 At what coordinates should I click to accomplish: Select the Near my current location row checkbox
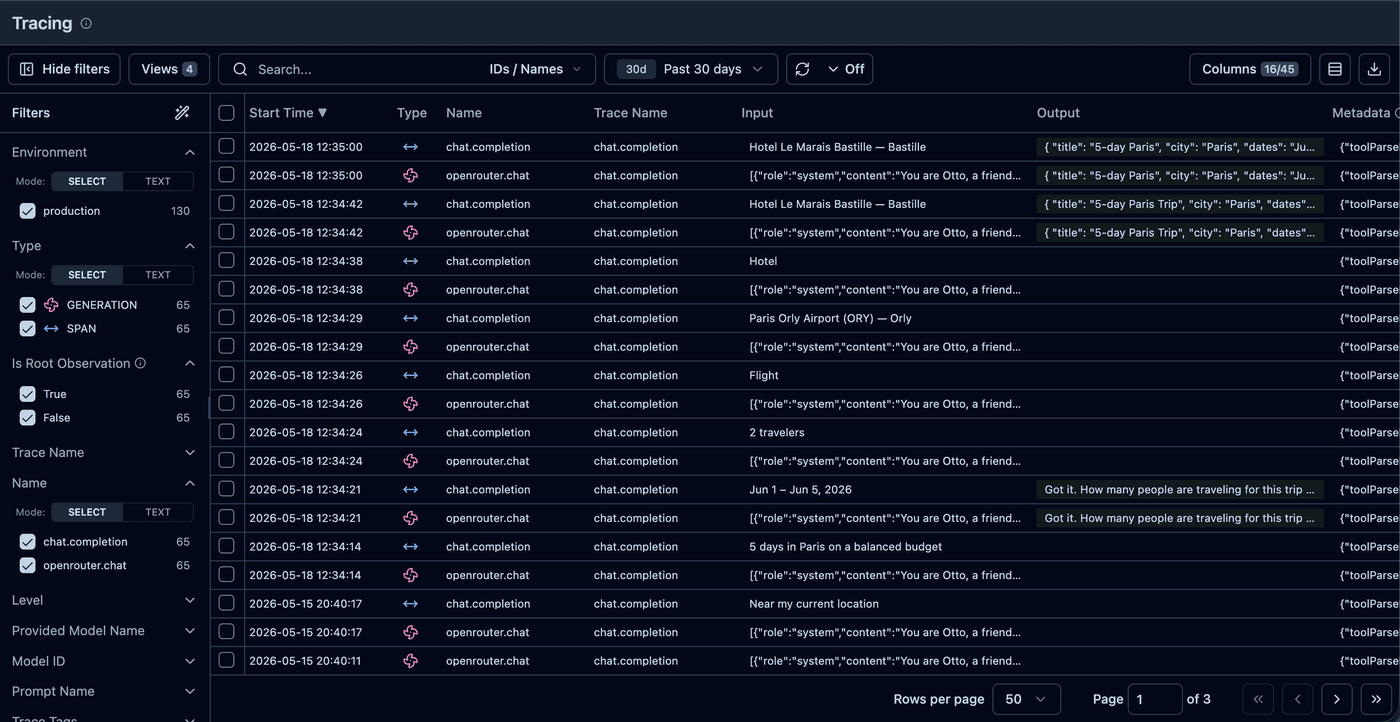(226, 603)
